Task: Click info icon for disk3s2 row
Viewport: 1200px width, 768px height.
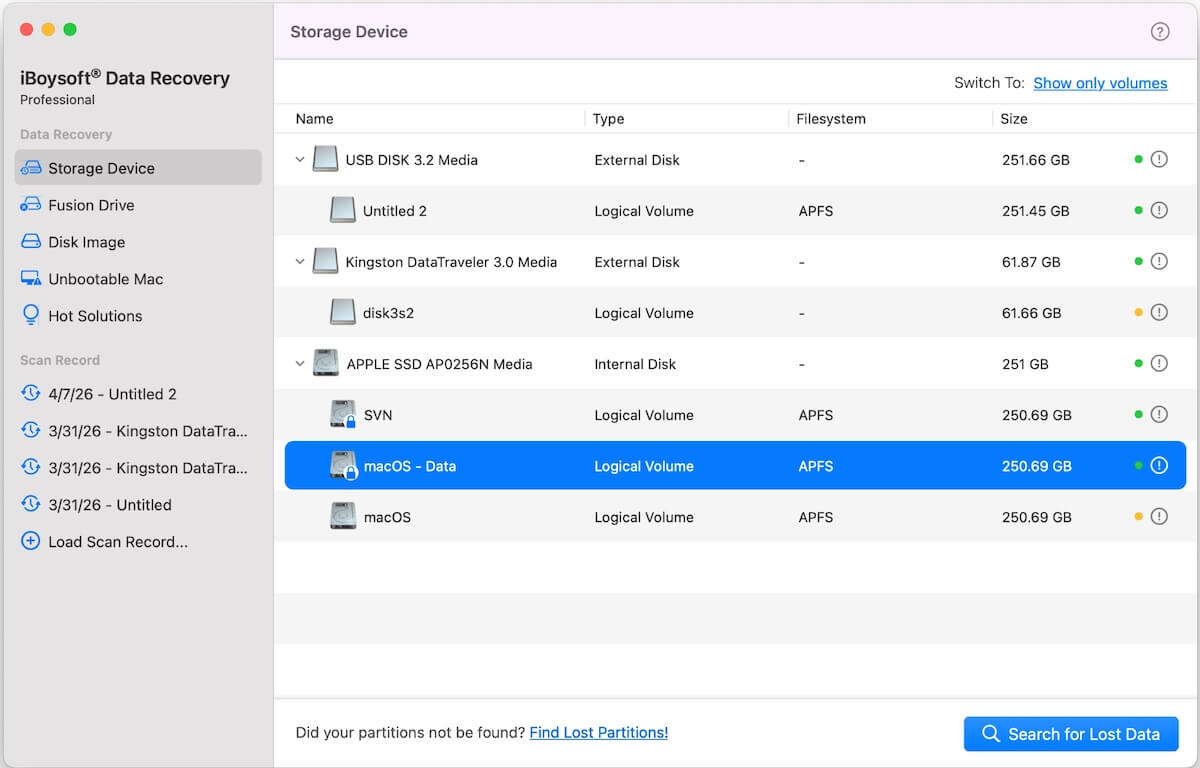Action: pyautogui.click(x=1159, y=312)
